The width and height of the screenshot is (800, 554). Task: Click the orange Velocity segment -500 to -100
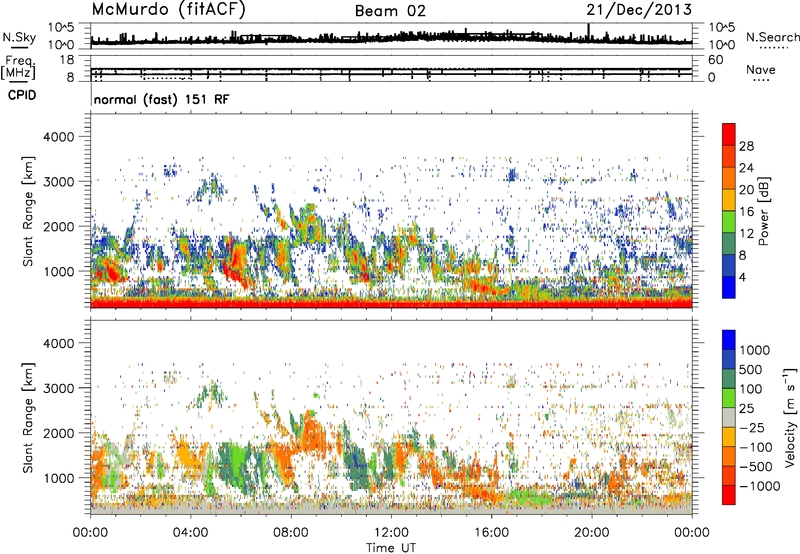729,456
